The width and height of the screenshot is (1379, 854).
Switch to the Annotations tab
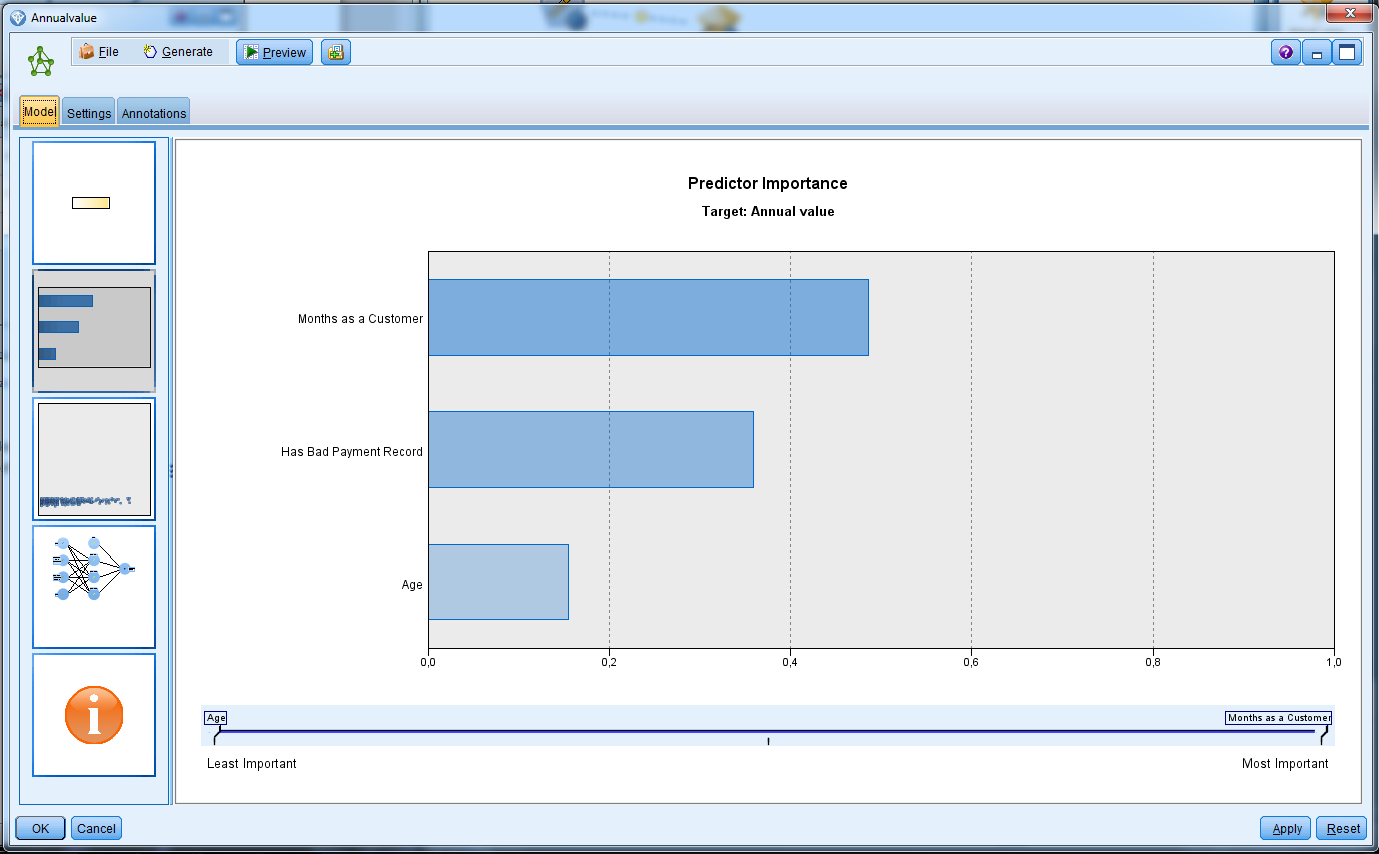pyautogui.click(x=154, y=113)
